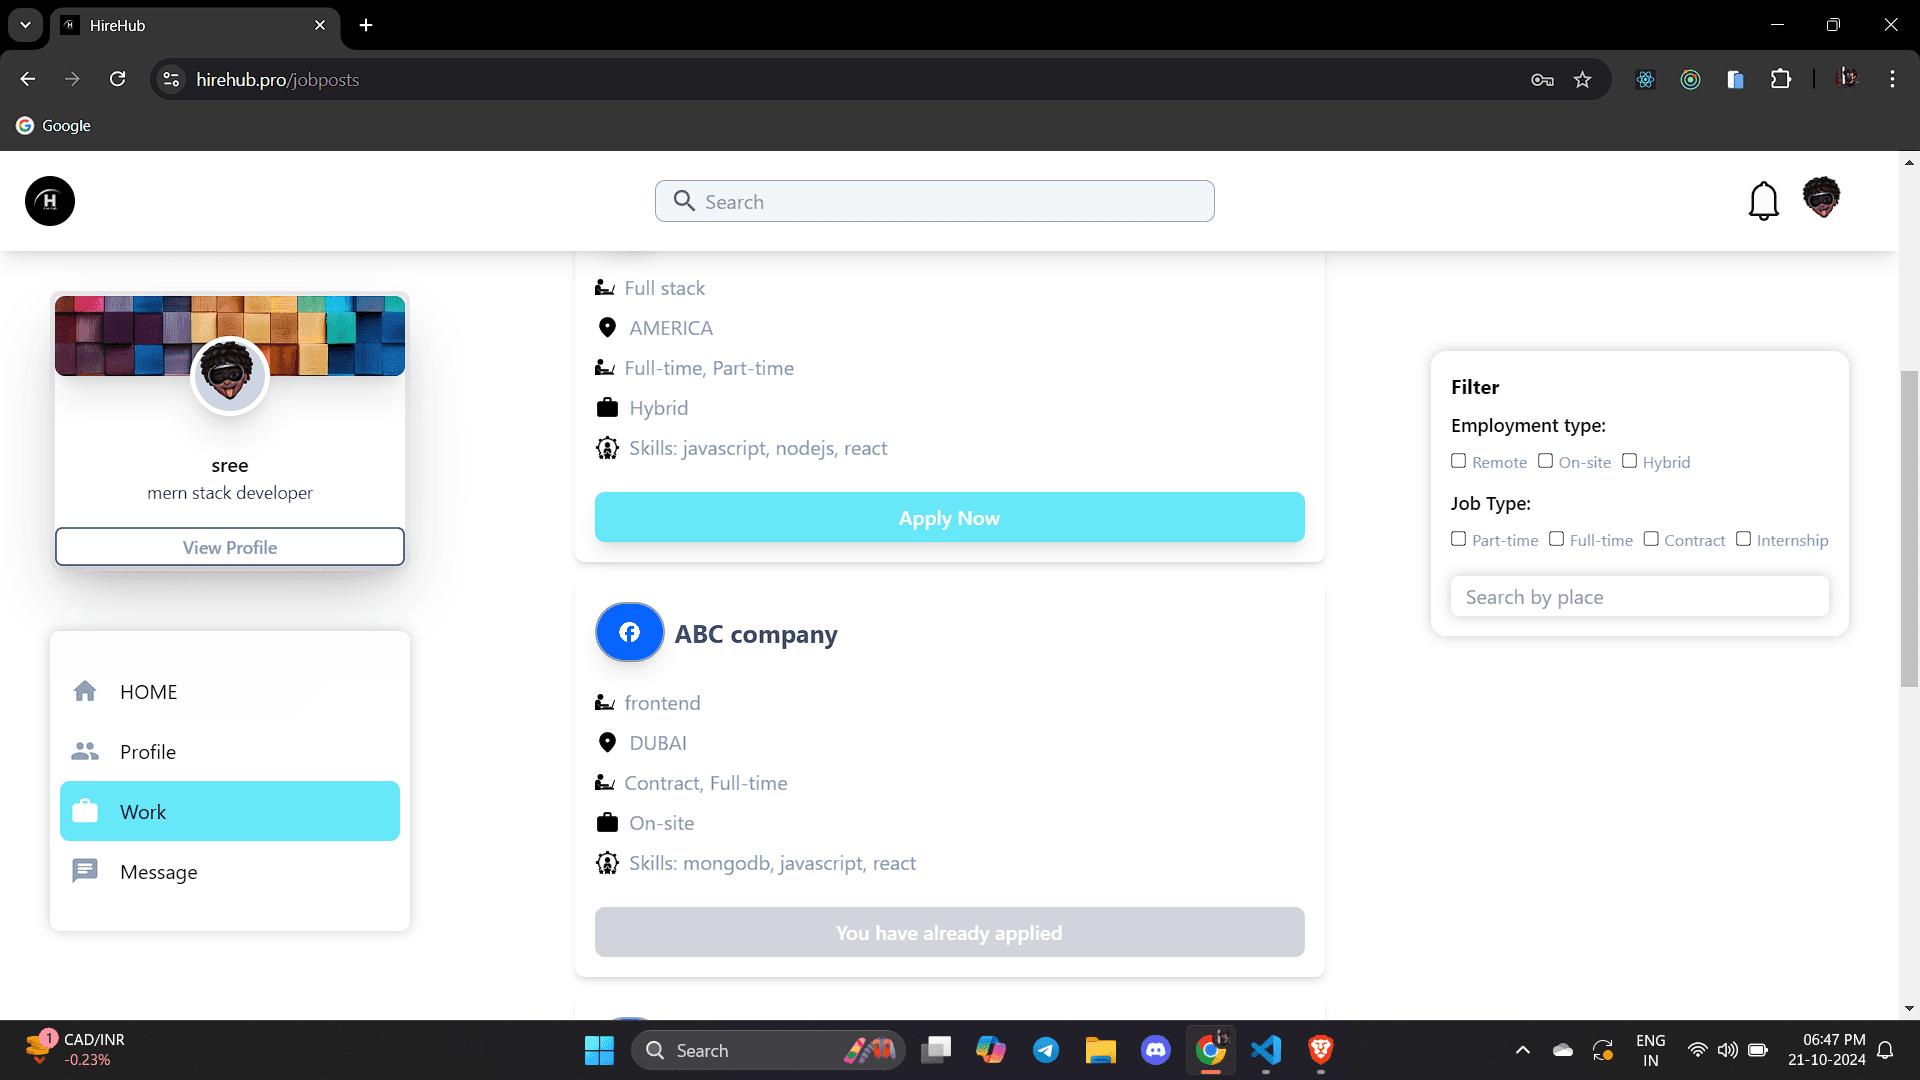The height and width of the screenshot is (1080, 1920).
Task: Open Message in the sidebar
Action: point(230,871)
